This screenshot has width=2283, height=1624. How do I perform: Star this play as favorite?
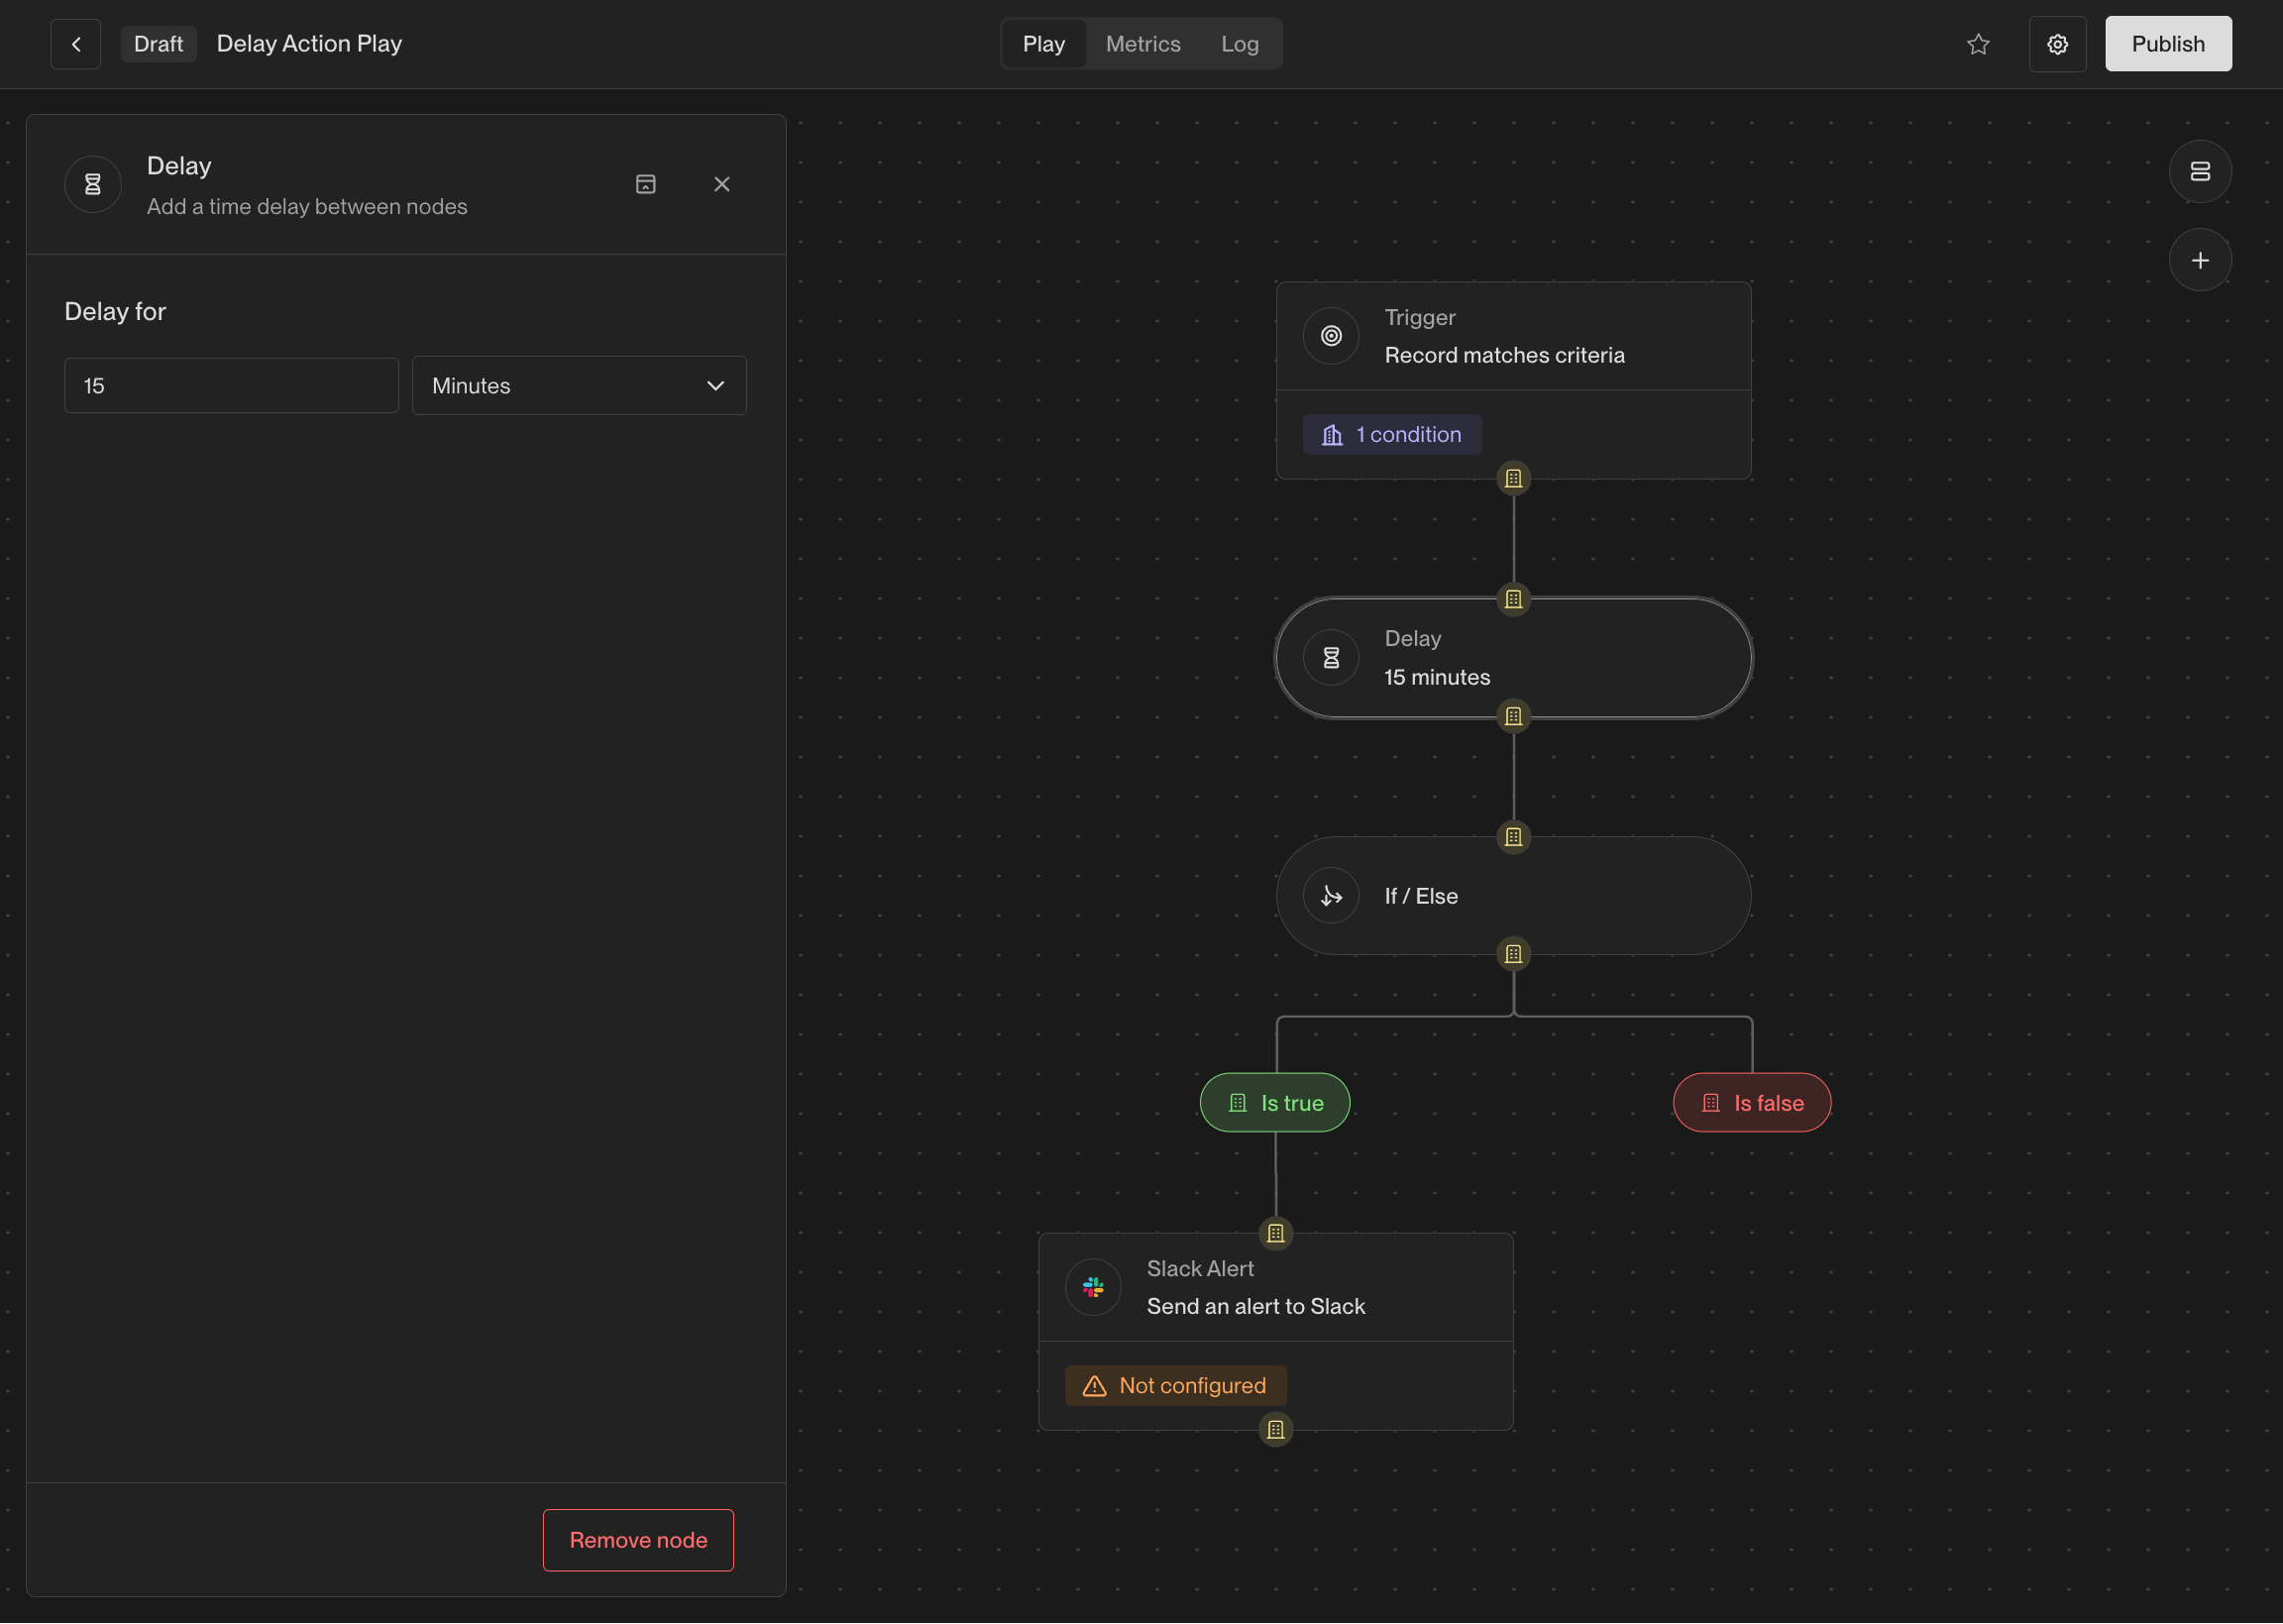pos(1977,44)
